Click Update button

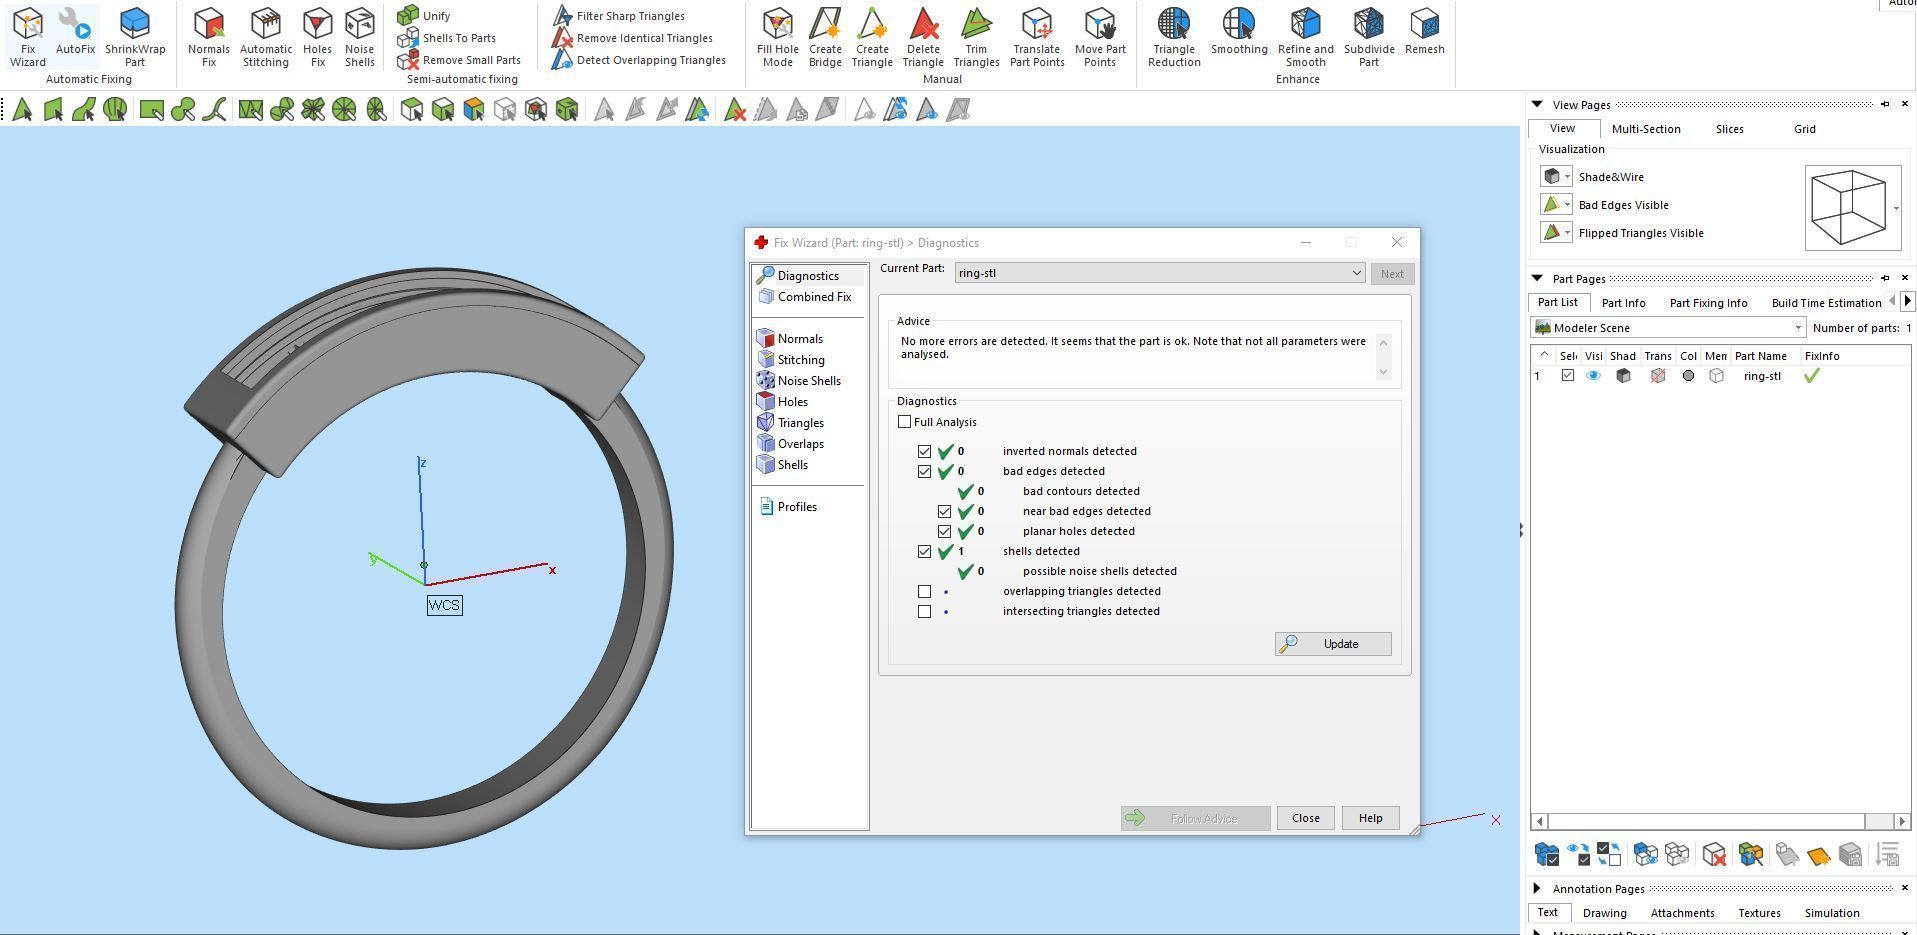pyautogui.click(x=1333, y=644)
